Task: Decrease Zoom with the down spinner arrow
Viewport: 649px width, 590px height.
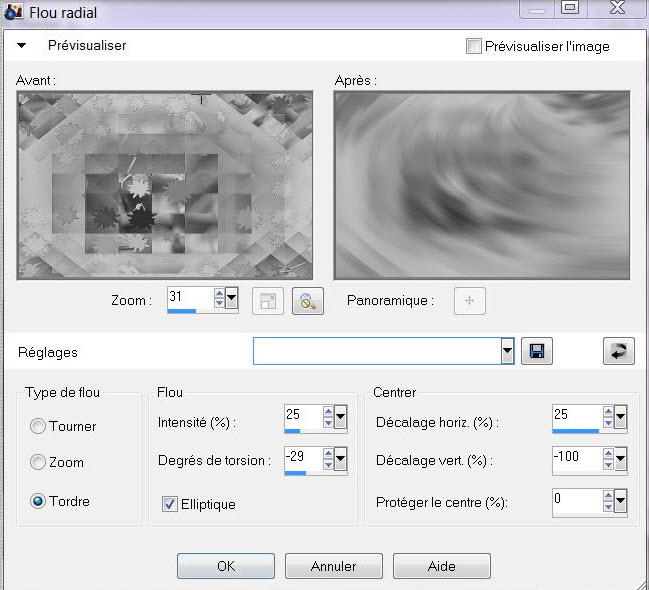Action: [219, 303]
